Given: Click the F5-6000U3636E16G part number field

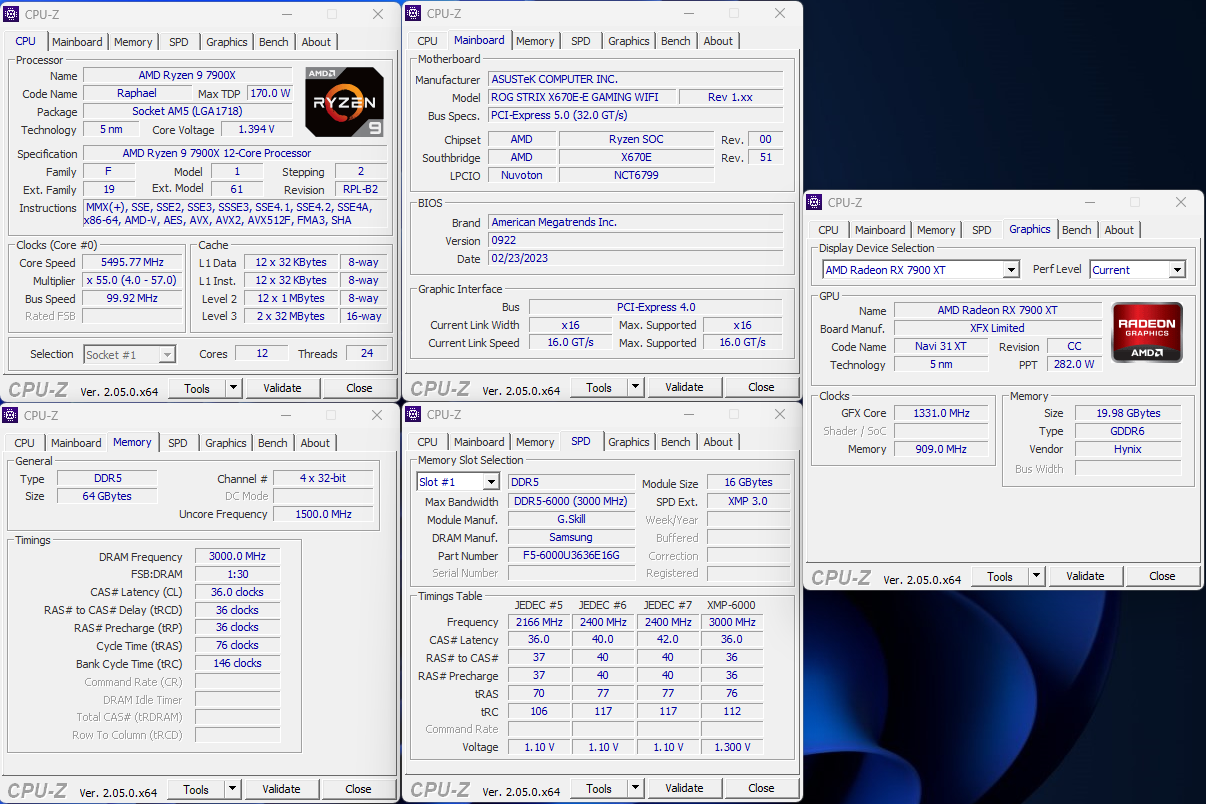Looking at the screenshot, I should pos(571,555).
